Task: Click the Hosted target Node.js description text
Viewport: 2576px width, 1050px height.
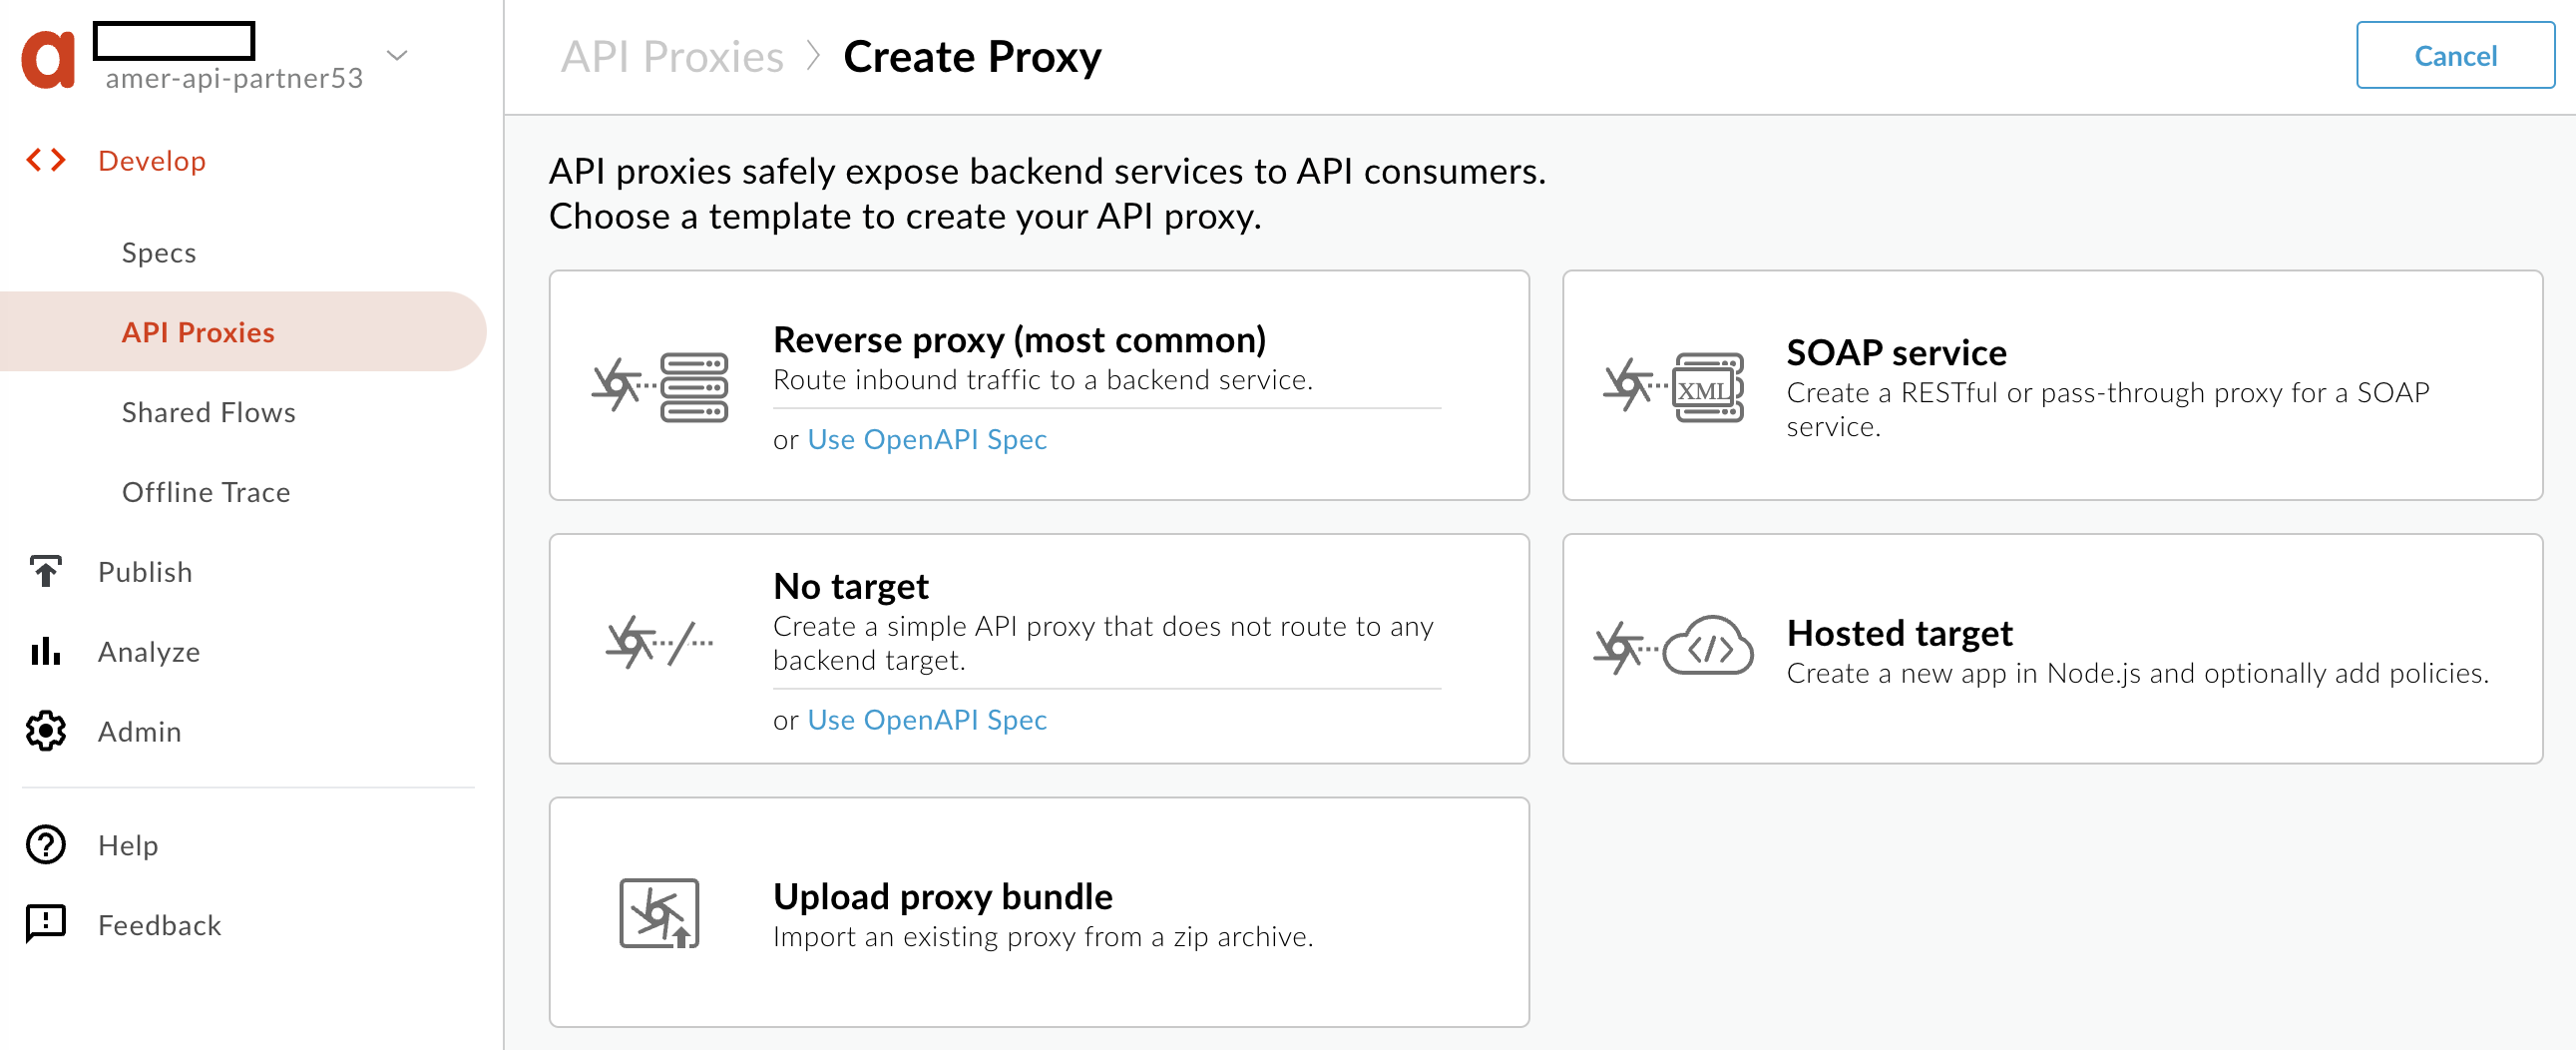Action: coord(2138,673)
